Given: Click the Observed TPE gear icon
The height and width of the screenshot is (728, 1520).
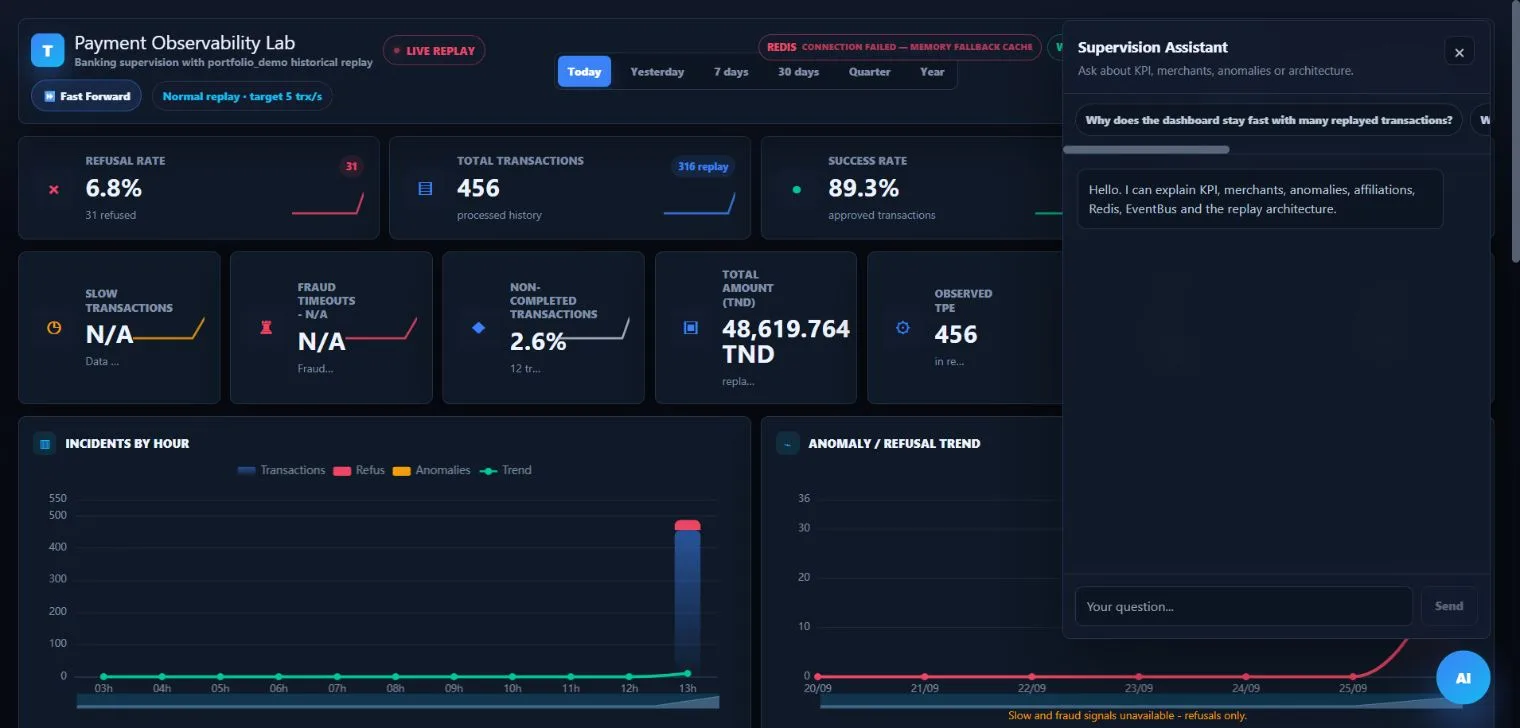Looking at the screenshot, I should (903, 327).
